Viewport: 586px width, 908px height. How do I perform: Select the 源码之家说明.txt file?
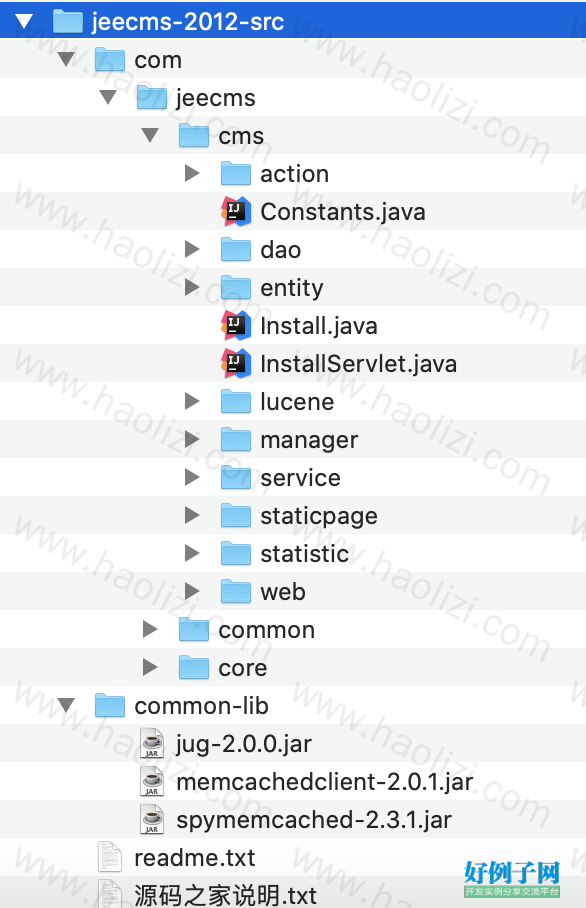(225, 895)
